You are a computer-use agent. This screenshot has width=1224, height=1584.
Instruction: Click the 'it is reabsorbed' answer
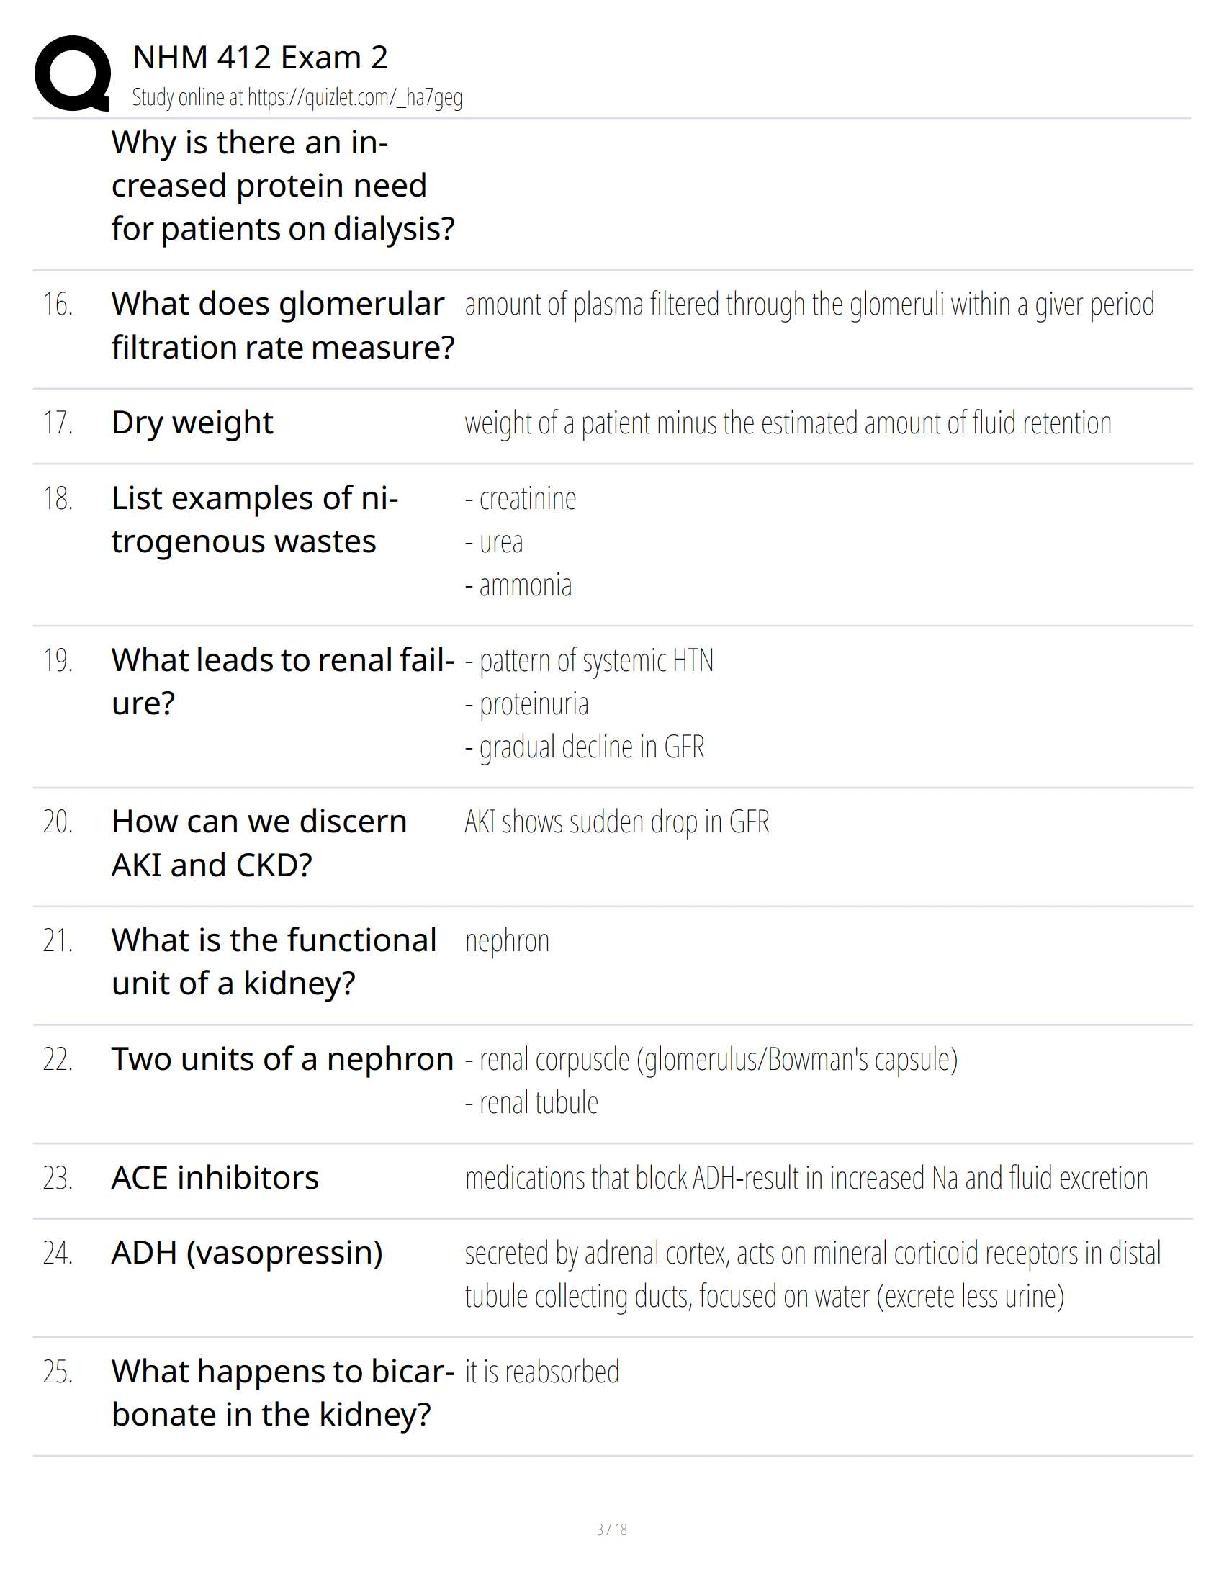(x=542, y=1371)
